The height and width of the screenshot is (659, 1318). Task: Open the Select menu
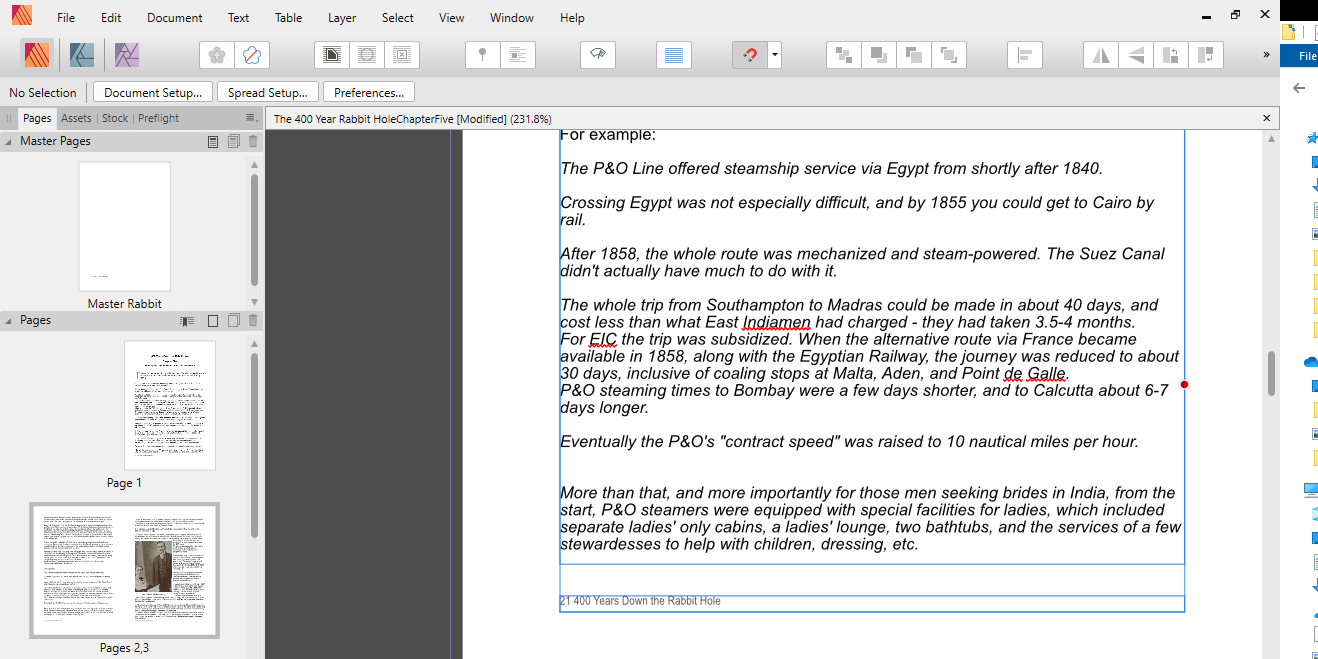pos(398,18)
